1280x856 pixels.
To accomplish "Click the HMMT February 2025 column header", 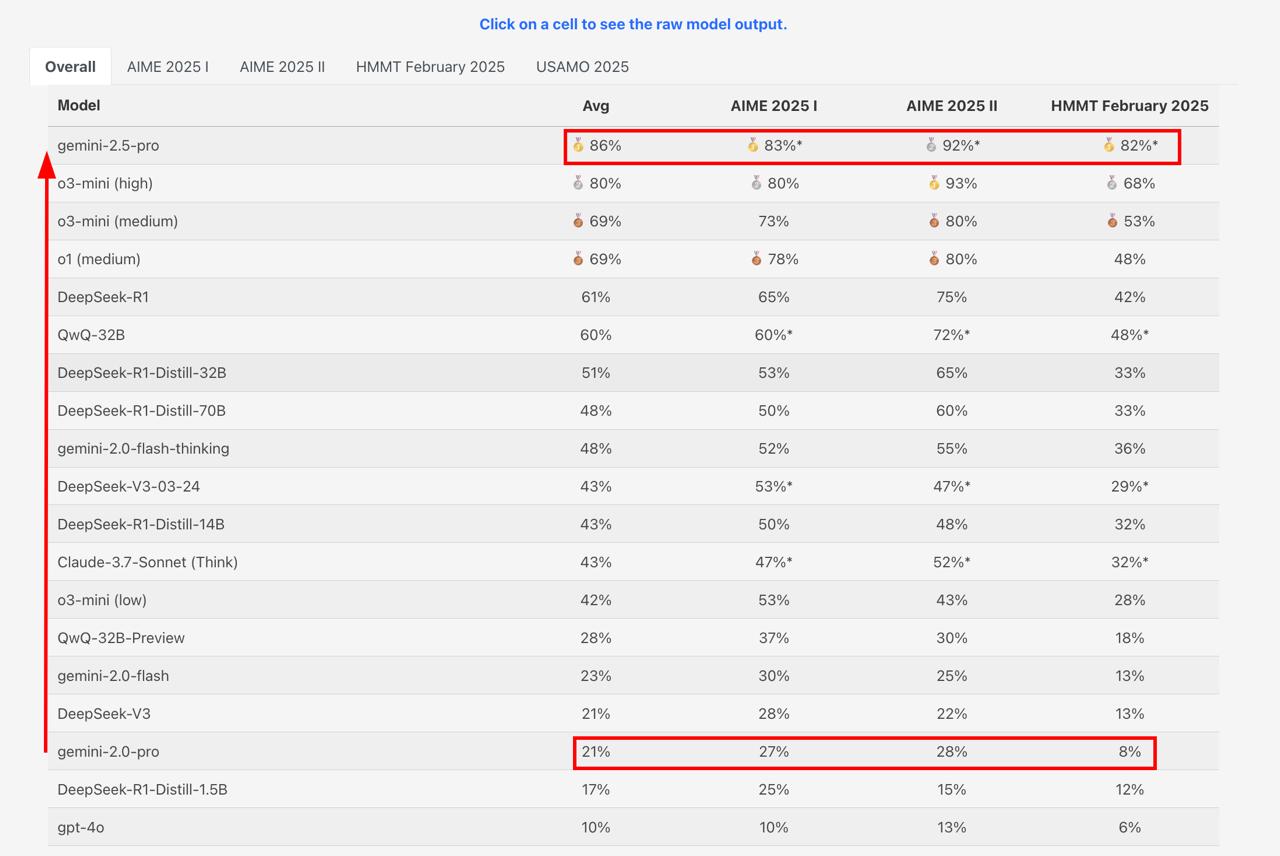I will [1130, 105].
